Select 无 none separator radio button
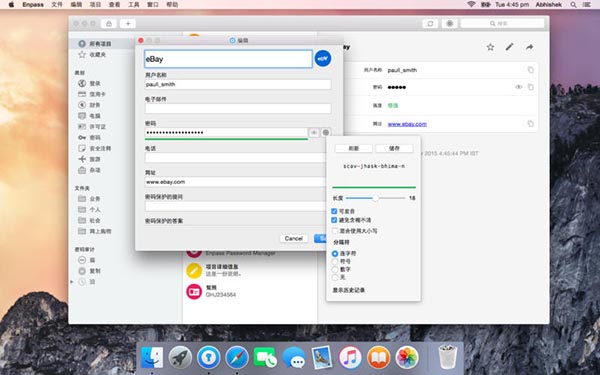 click(335, 277)
